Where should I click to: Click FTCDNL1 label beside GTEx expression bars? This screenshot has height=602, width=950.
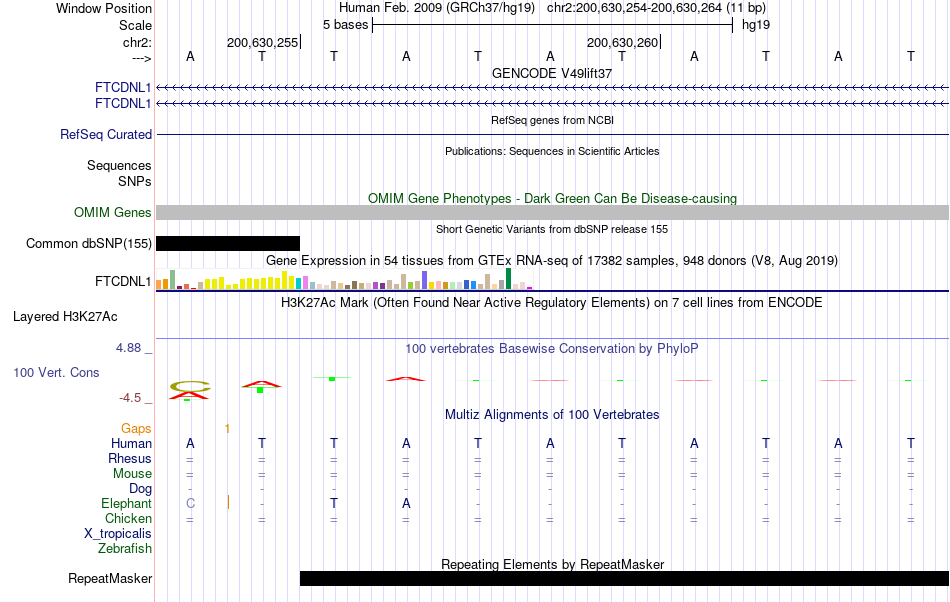[x=123, y=282]
